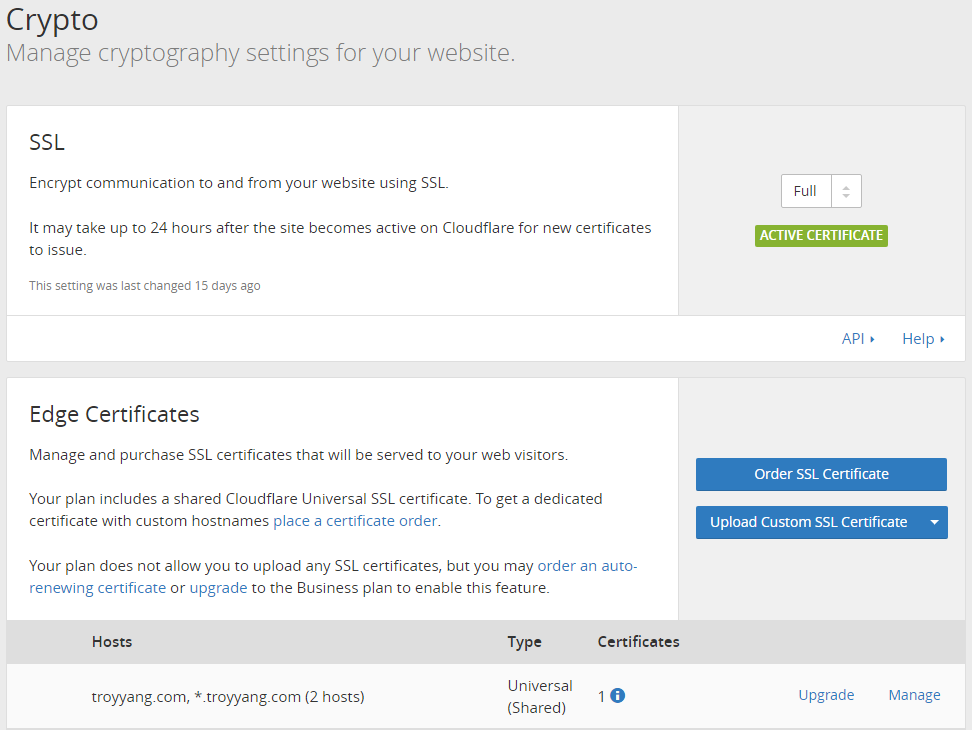The width and height of the screenshot is (972, 730).
Task: Select the Type column header
Action: click(x=524, y=642)
